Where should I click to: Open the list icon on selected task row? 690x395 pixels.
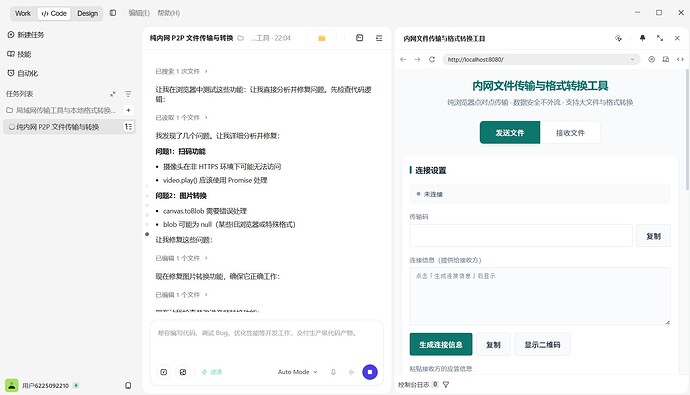coord(128,127)
